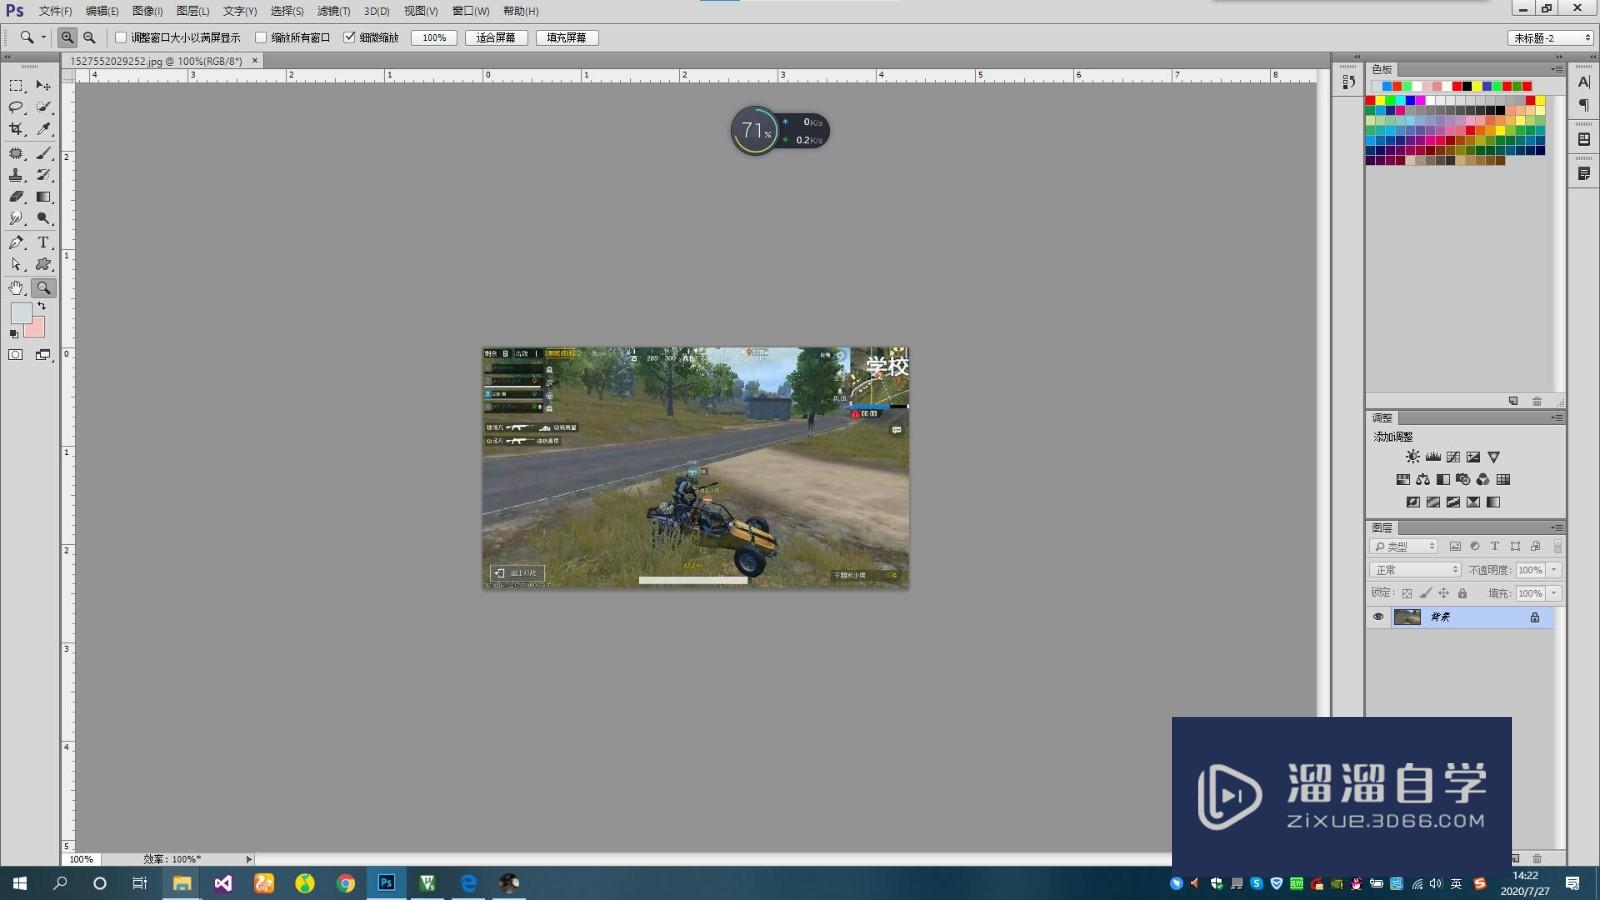Screen dimensions: 1600x900
Task: Select the Crop tool
Action: [16, 129]
